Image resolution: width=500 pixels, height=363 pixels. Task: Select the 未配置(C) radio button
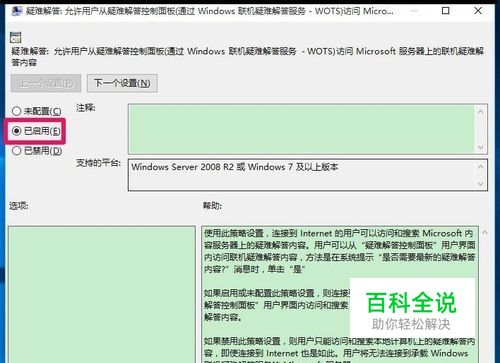pos(36,111)
